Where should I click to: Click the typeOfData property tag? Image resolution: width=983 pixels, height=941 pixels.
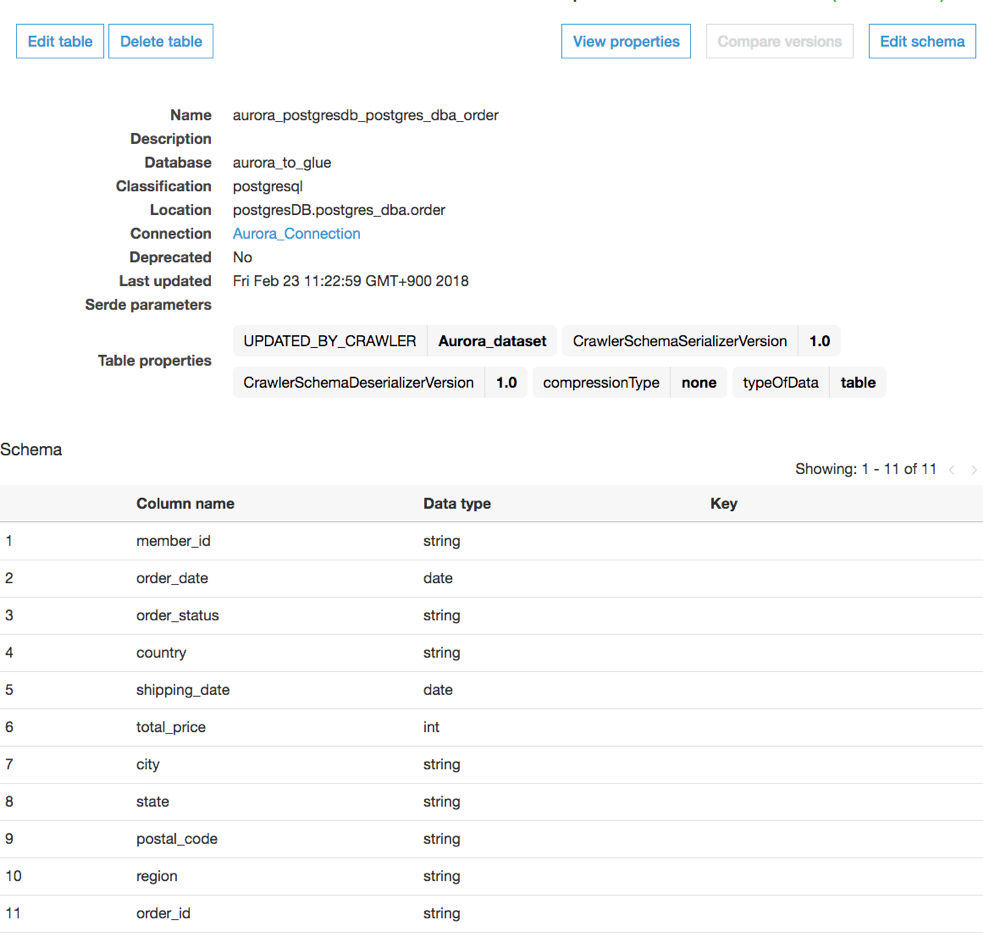click(780, 383)
